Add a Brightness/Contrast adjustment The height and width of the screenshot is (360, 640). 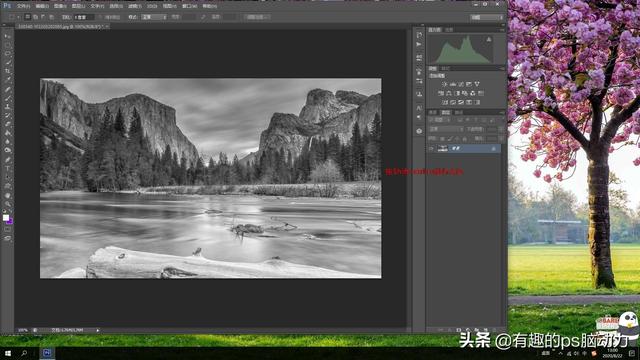[444, 84]
